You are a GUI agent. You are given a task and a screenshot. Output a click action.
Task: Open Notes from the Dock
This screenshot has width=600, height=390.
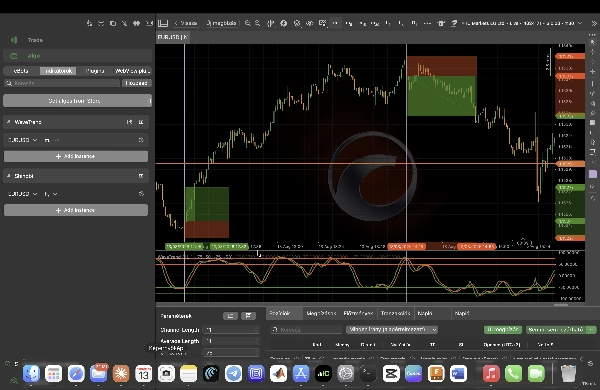[x=188, y=373]
